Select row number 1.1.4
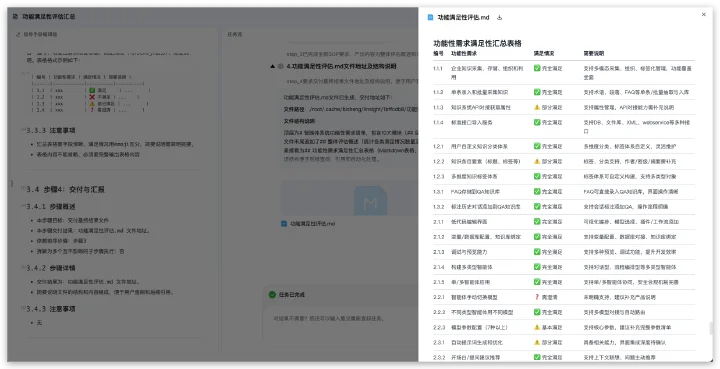 click(x=438, y=123)
